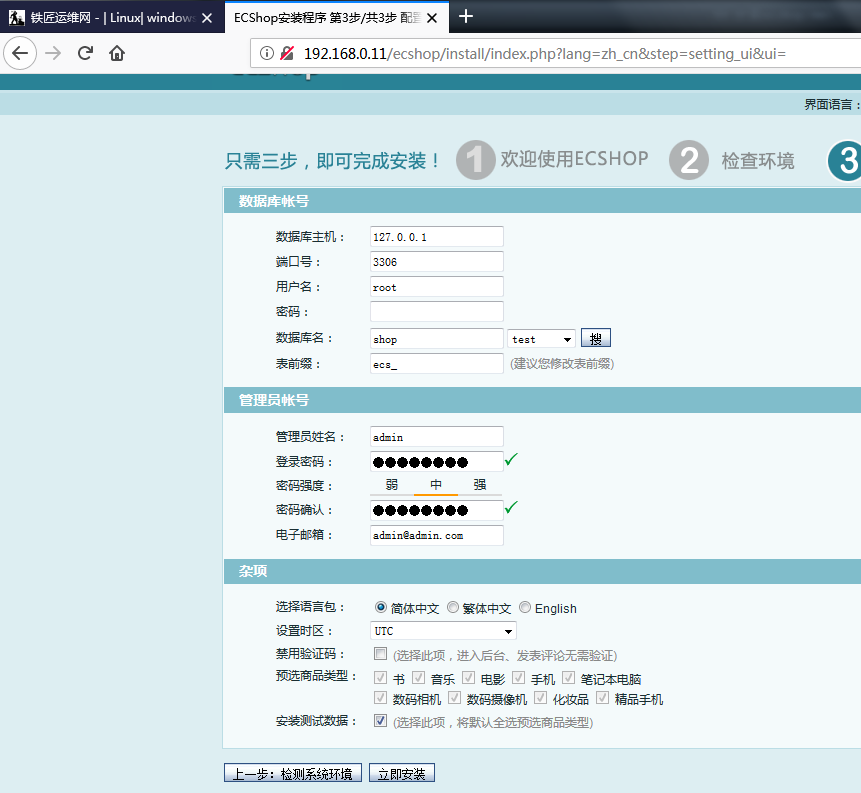Focus the empty 密码 database field
The image size is (861, 793).
(437, 311)
